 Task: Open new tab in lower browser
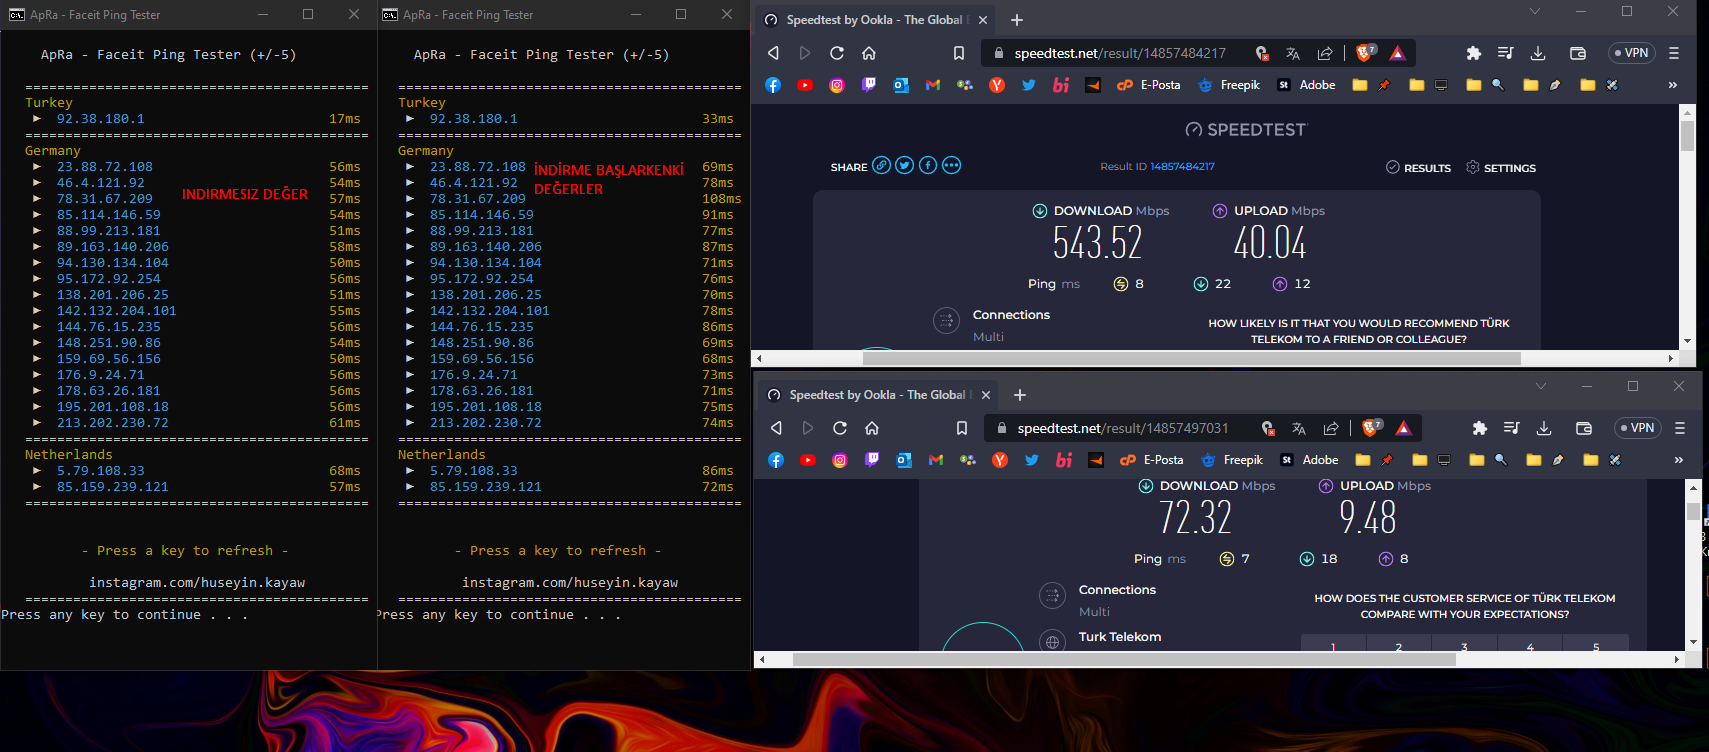1020,395
